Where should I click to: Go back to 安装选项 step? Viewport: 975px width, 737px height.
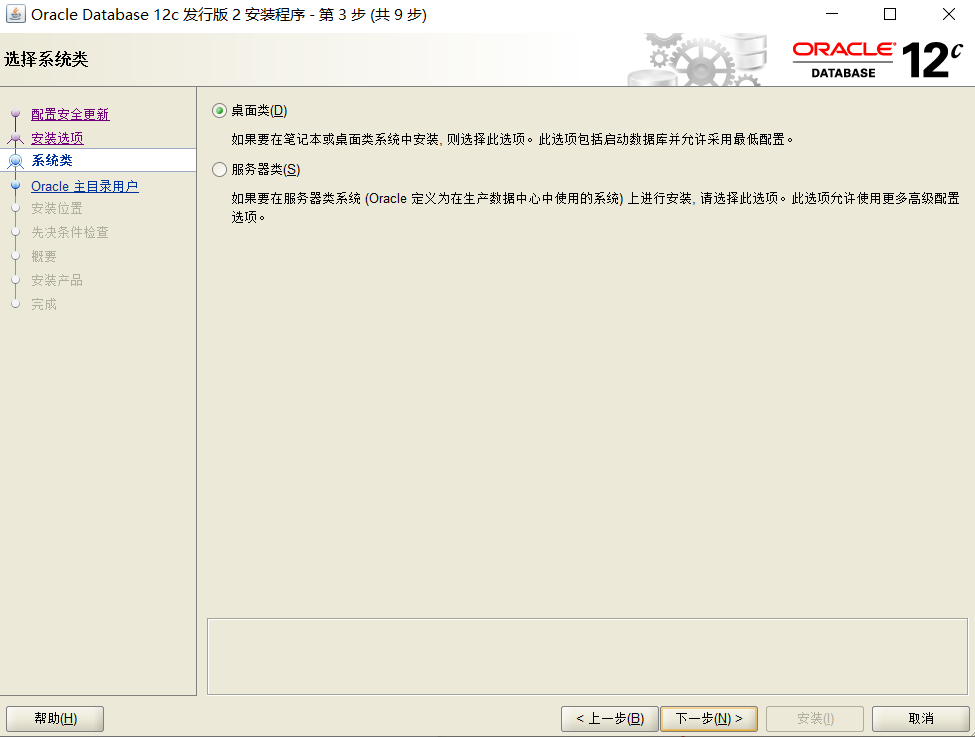click(x=57, y=138)
